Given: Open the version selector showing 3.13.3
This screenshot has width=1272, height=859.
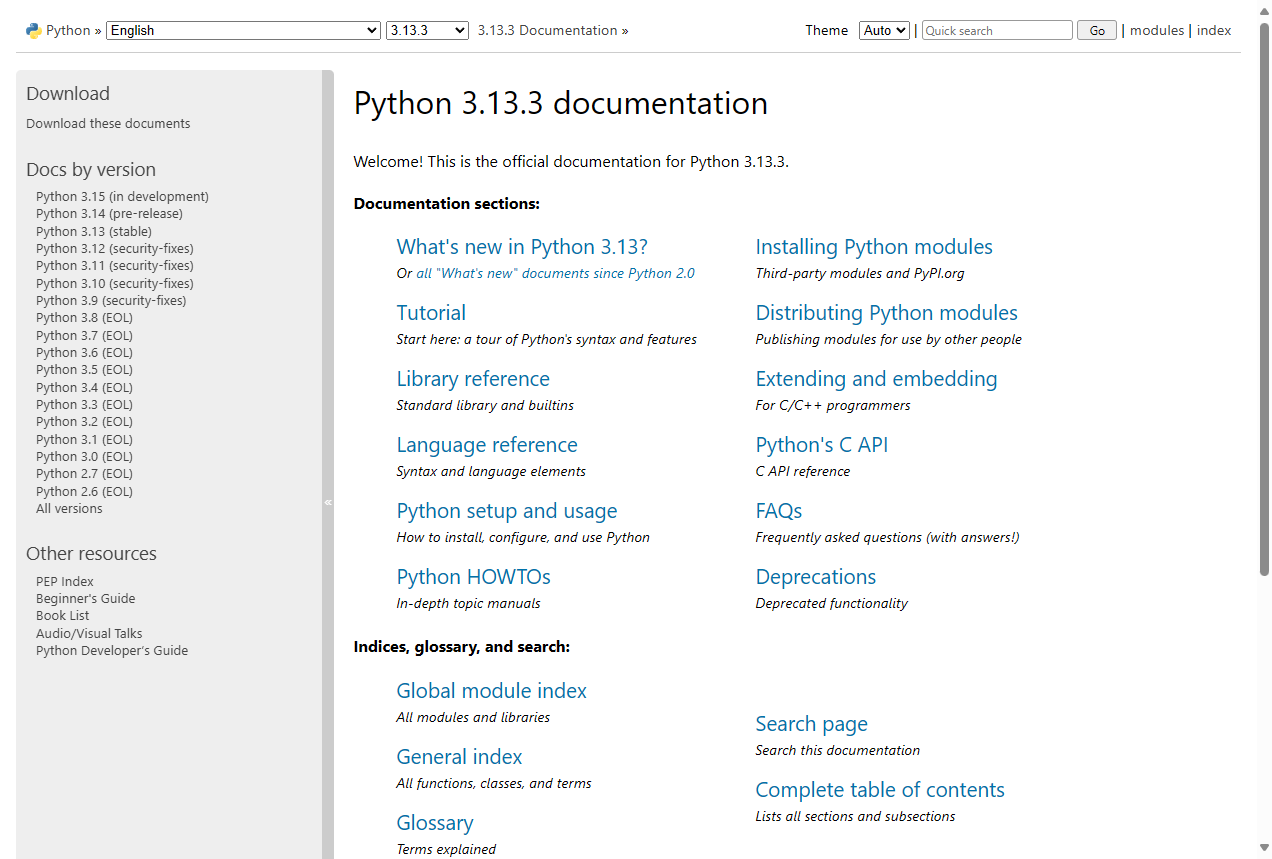Looking at the screenshot, I should coord(427,30).
